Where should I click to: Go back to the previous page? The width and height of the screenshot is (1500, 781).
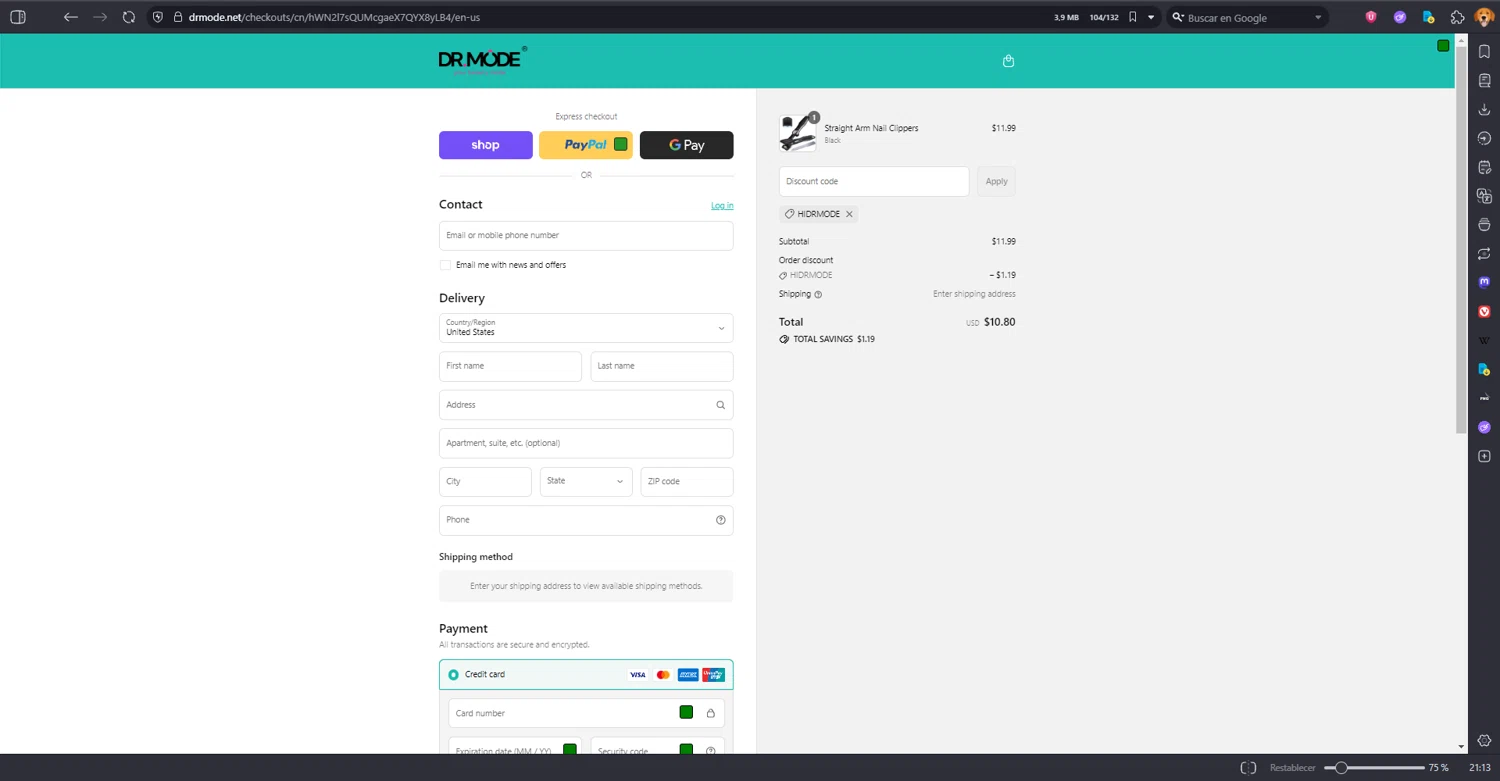[70, 17]
